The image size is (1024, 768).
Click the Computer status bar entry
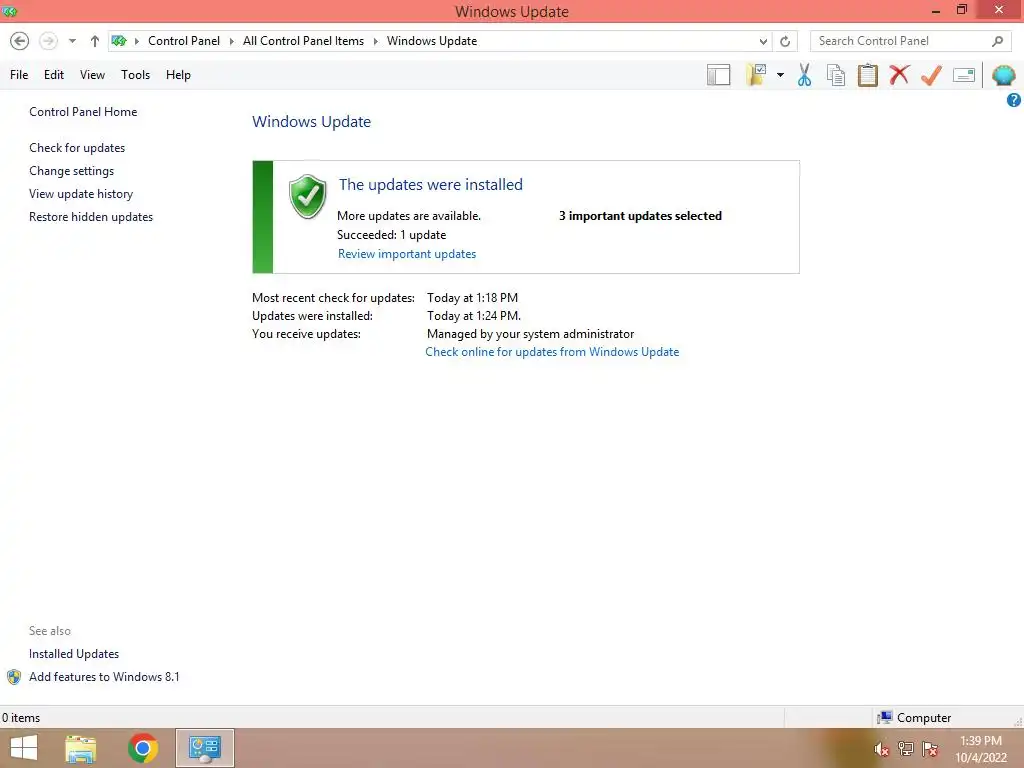(914, 718)
